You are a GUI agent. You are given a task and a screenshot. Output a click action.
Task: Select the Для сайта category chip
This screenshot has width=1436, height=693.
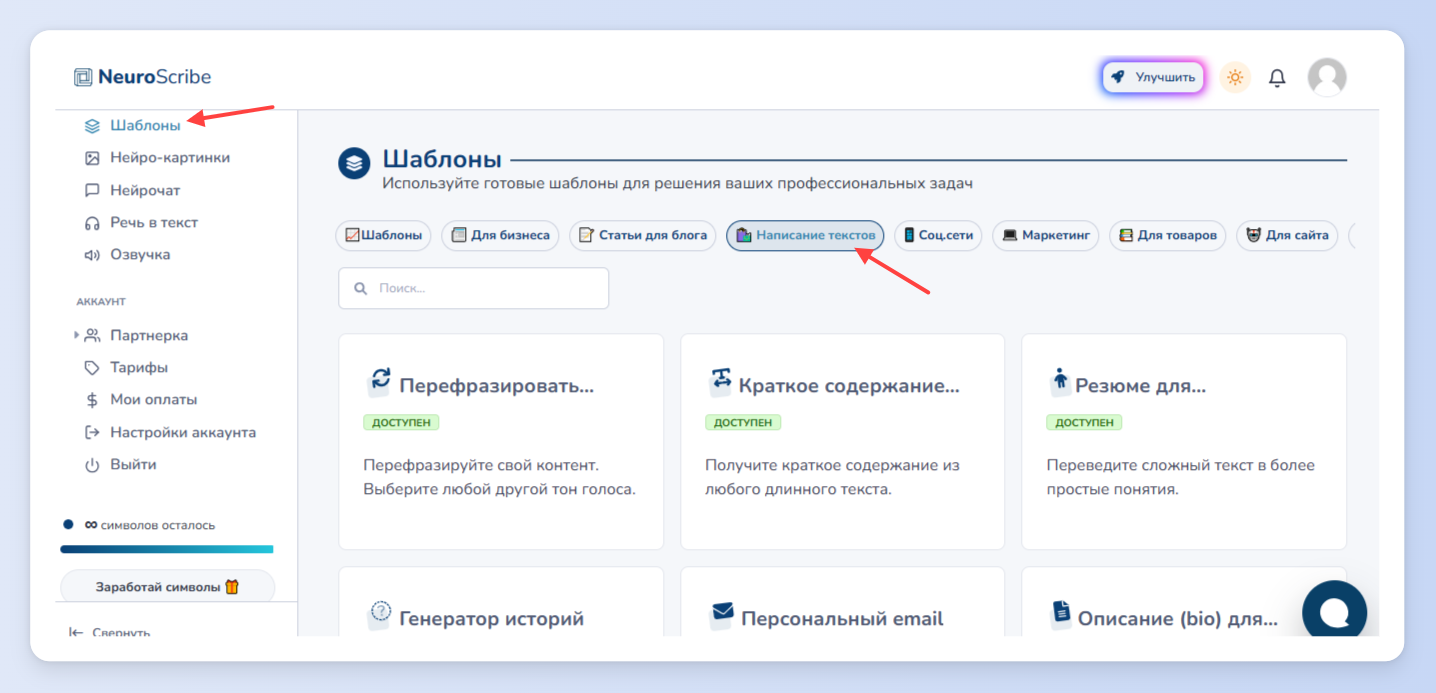click(x=1287, y=236)
